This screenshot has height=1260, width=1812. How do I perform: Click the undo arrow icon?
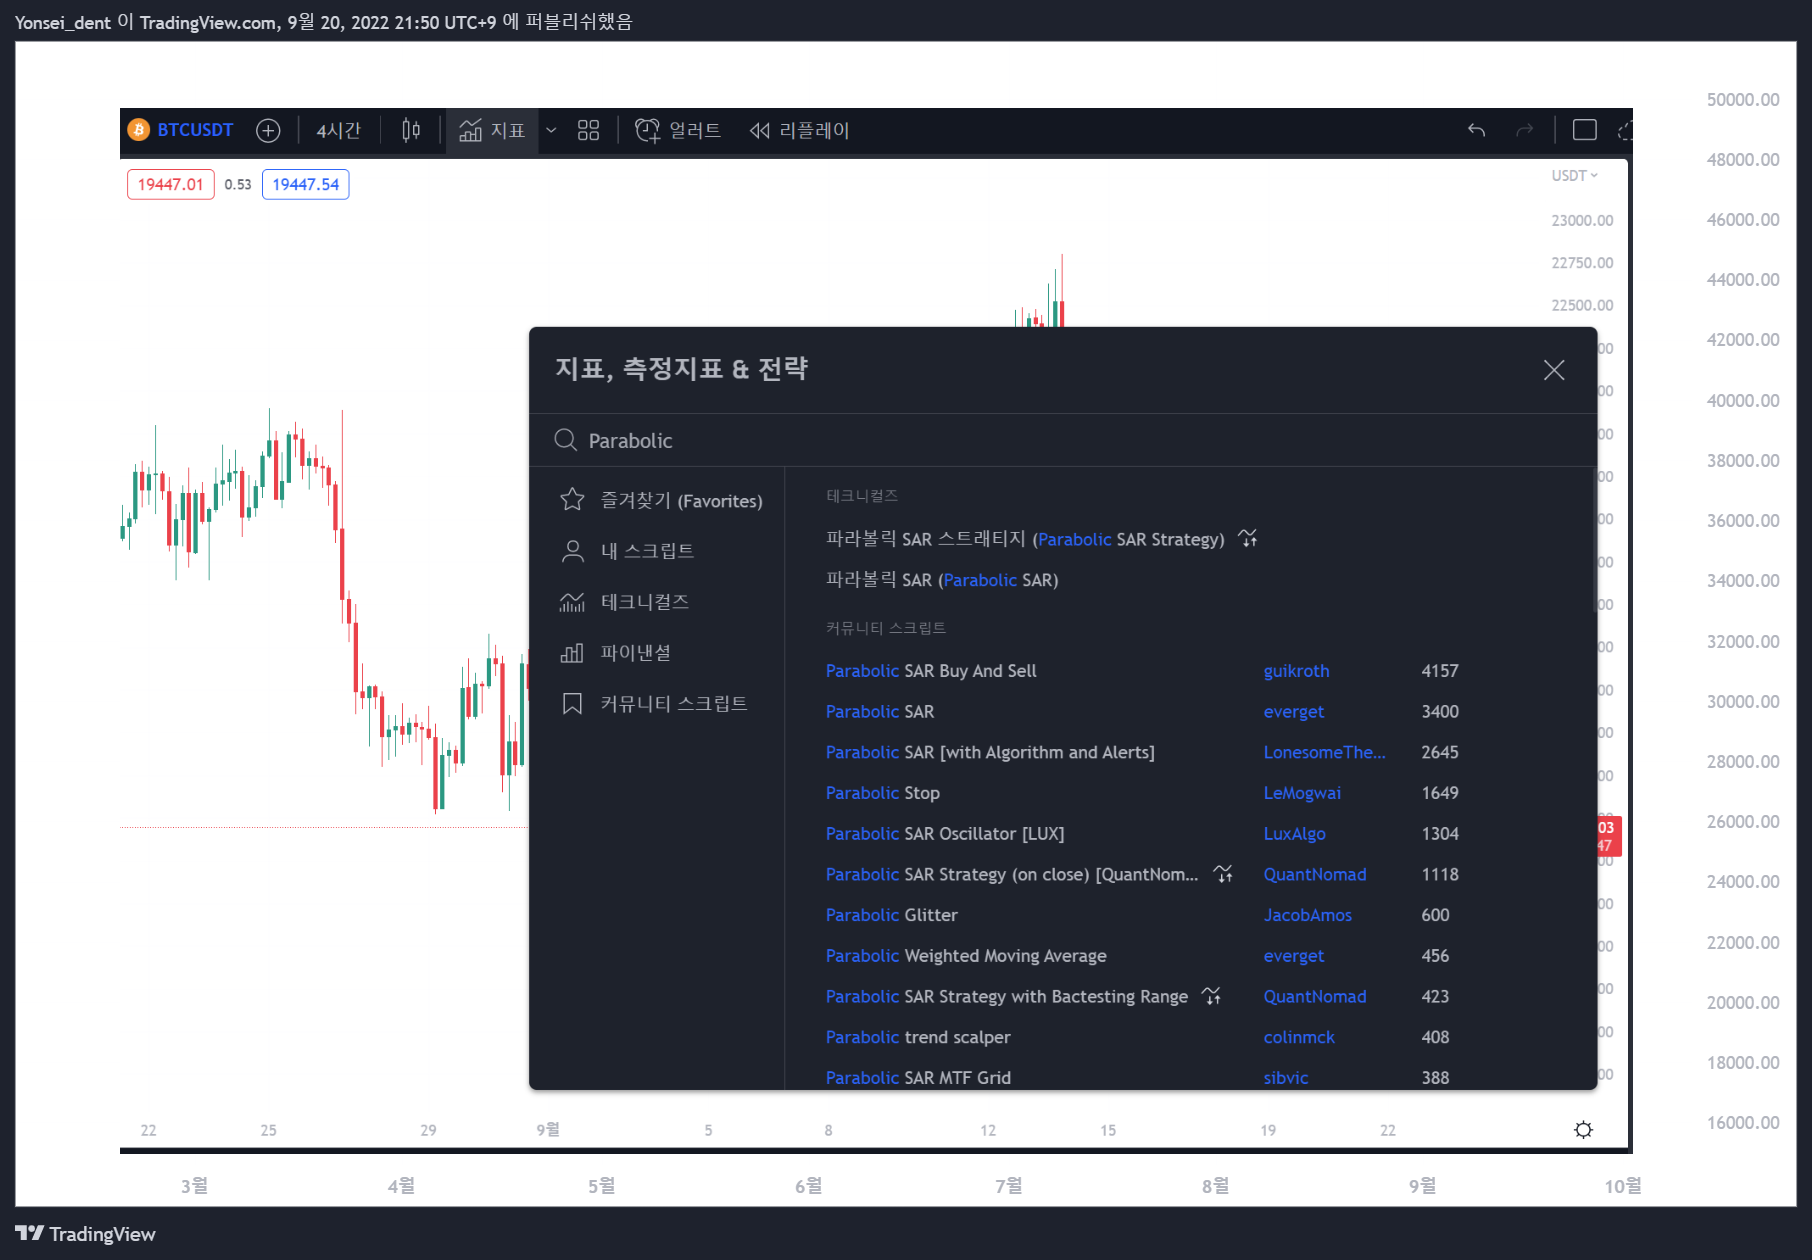[x=1477, y=130]
